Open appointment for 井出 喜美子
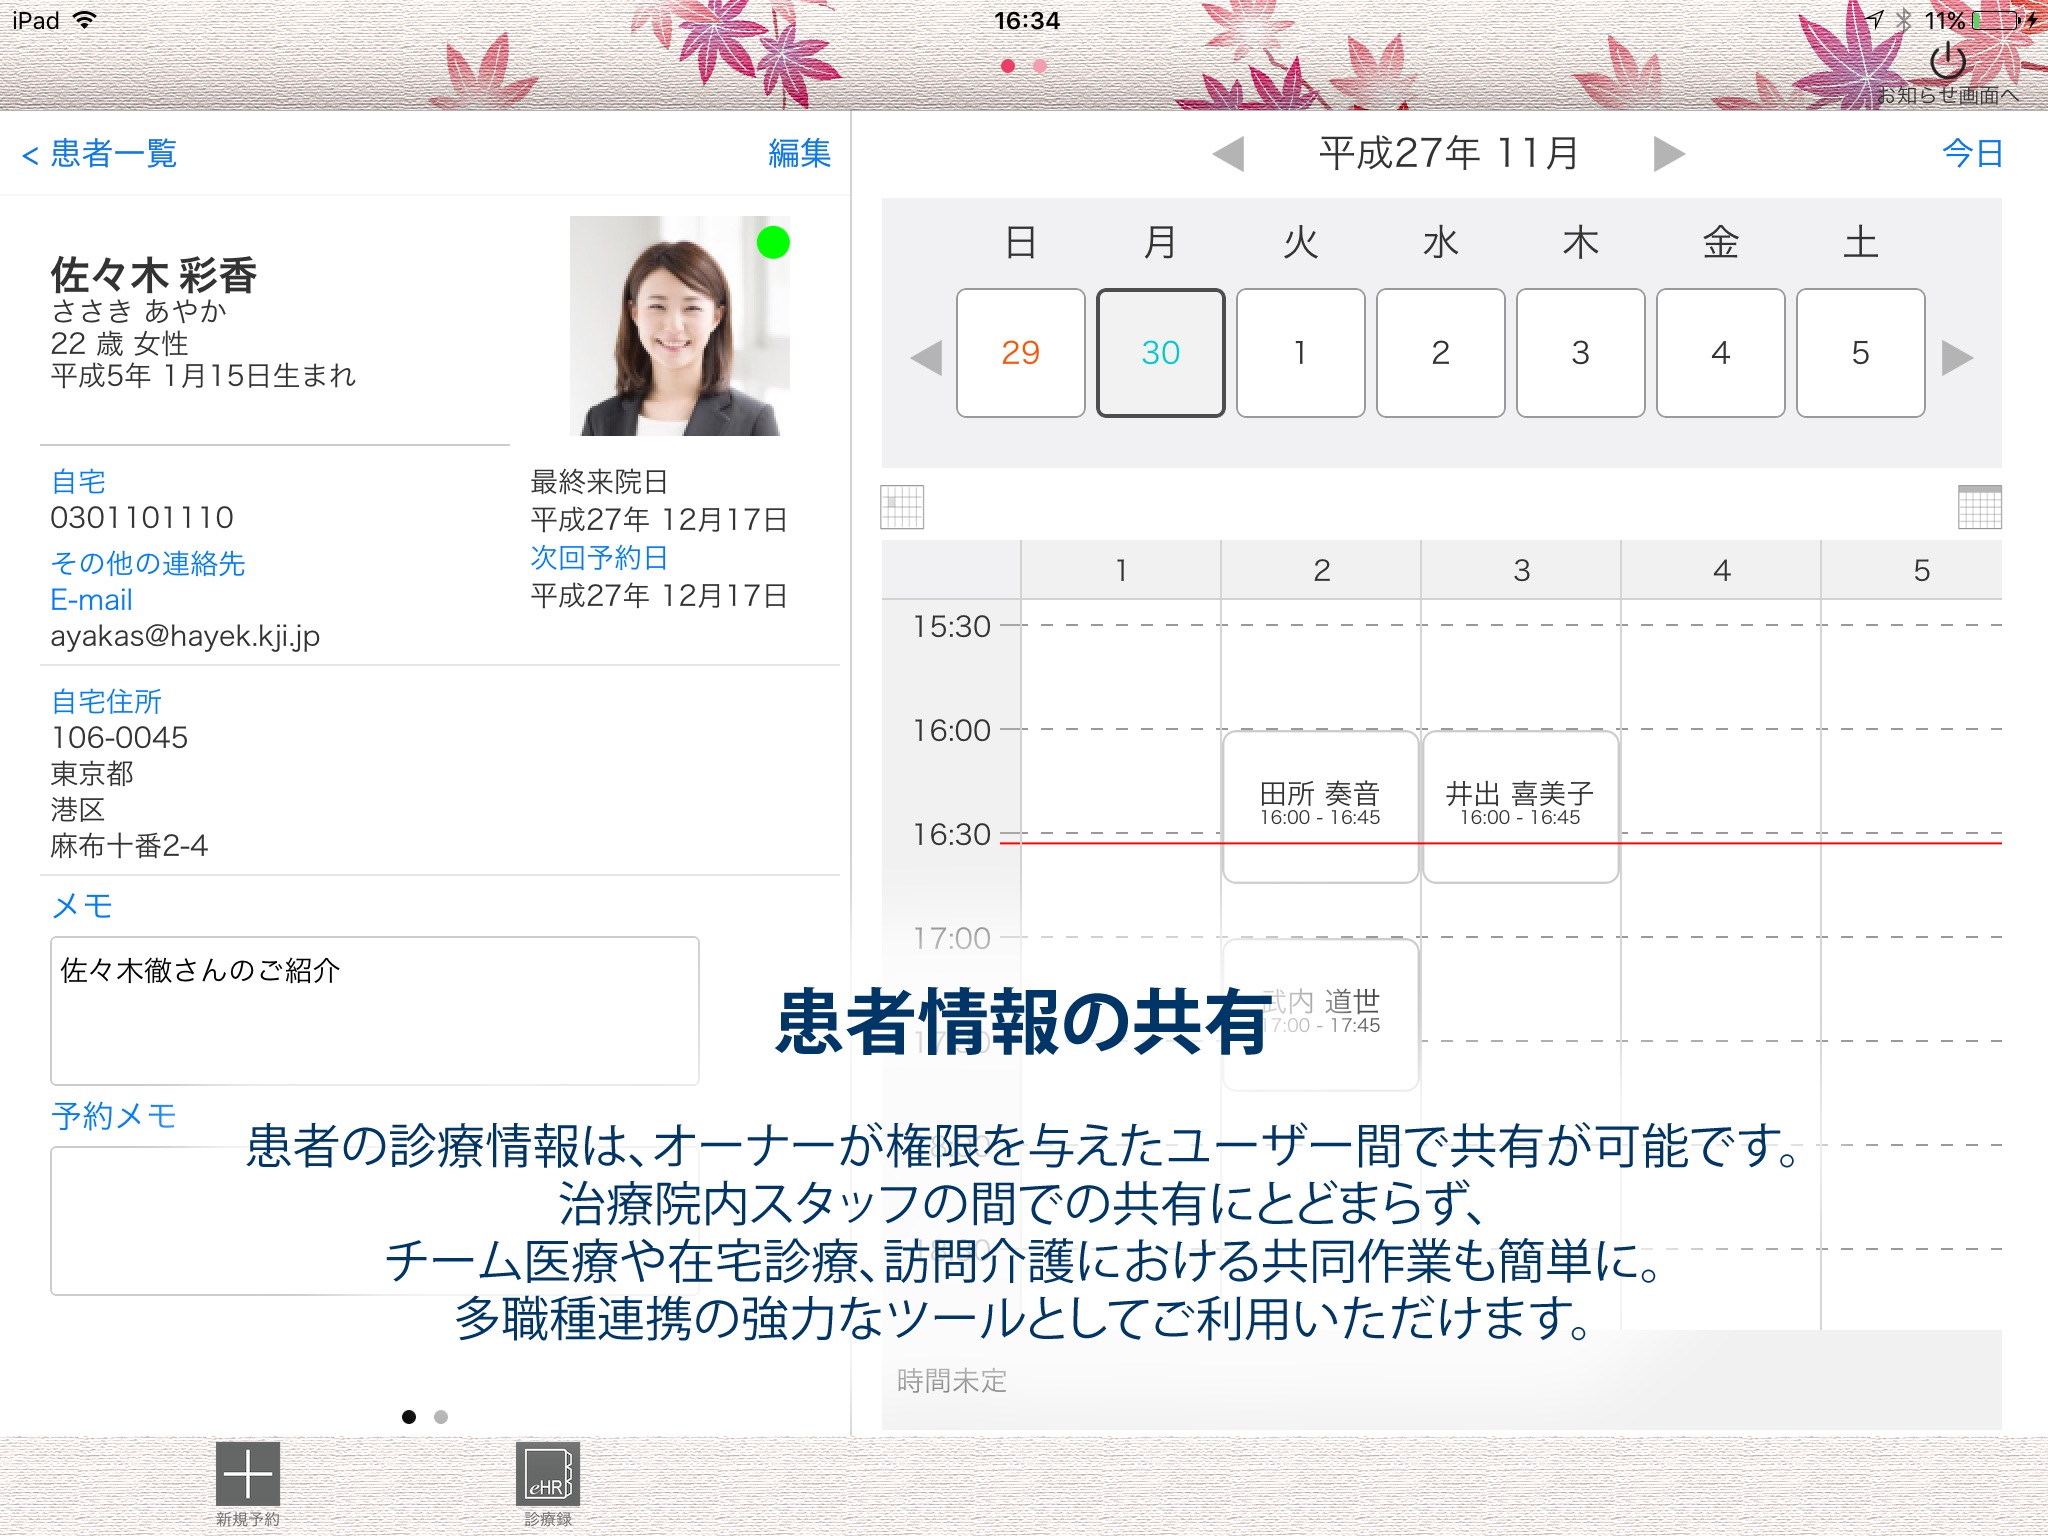2048x1536 pixels. point(1520,806)
